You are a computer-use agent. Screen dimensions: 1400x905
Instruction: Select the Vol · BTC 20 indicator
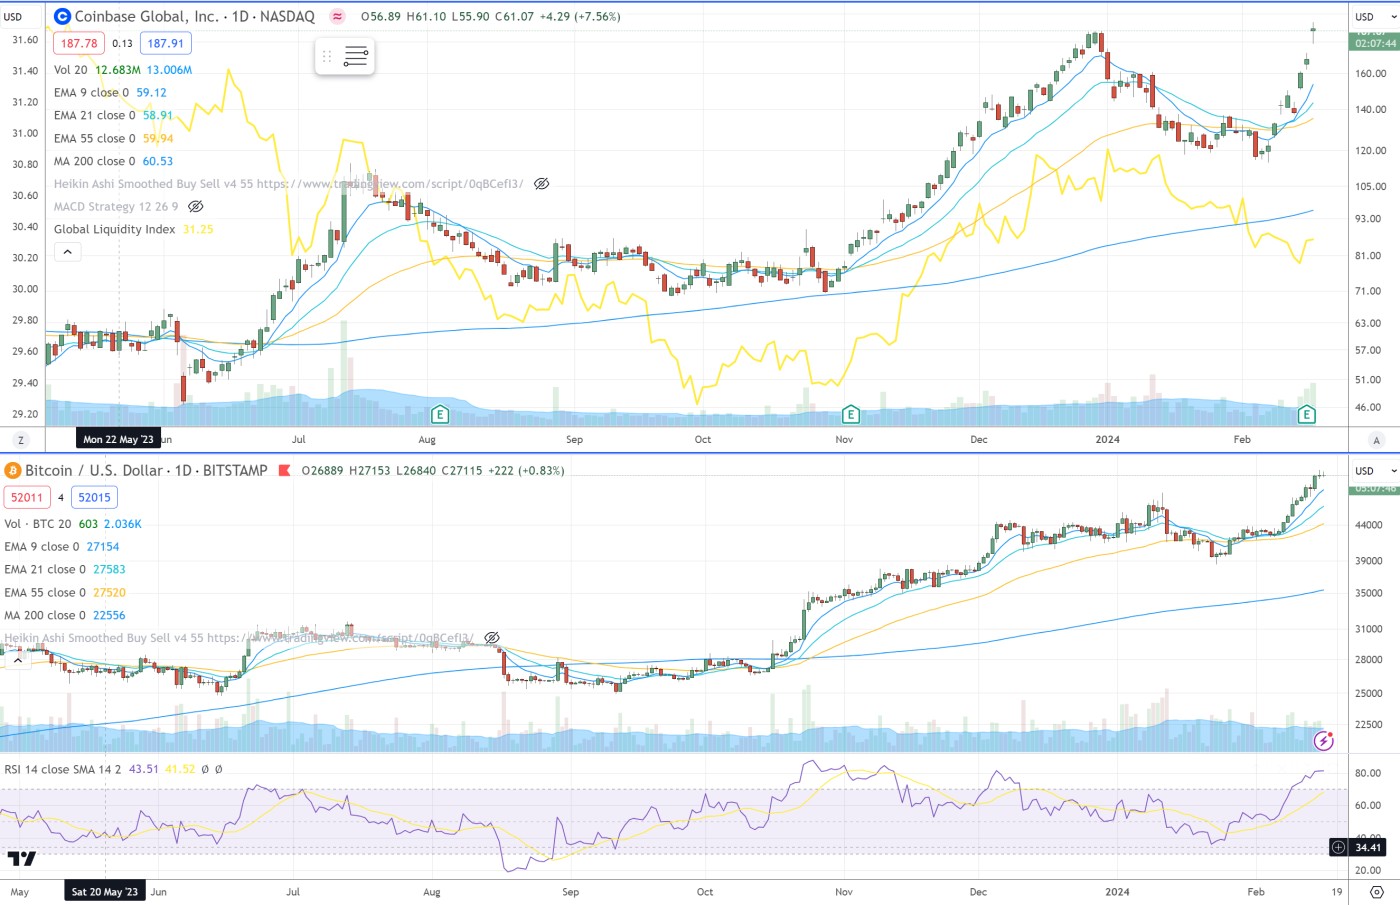38,524
